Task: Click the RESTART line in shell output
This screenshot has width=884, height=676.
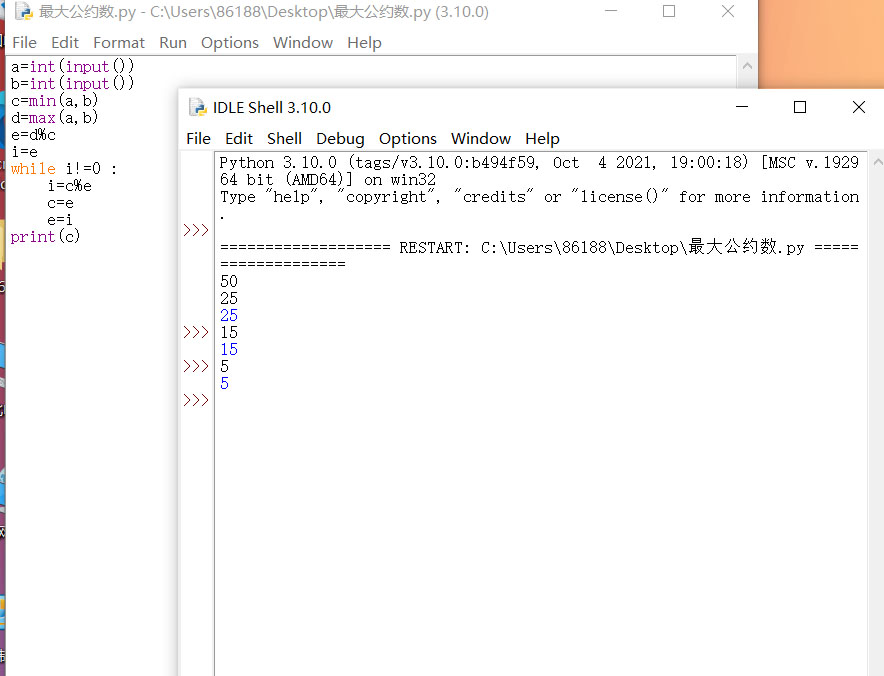Action: click(x=539, y=248)
